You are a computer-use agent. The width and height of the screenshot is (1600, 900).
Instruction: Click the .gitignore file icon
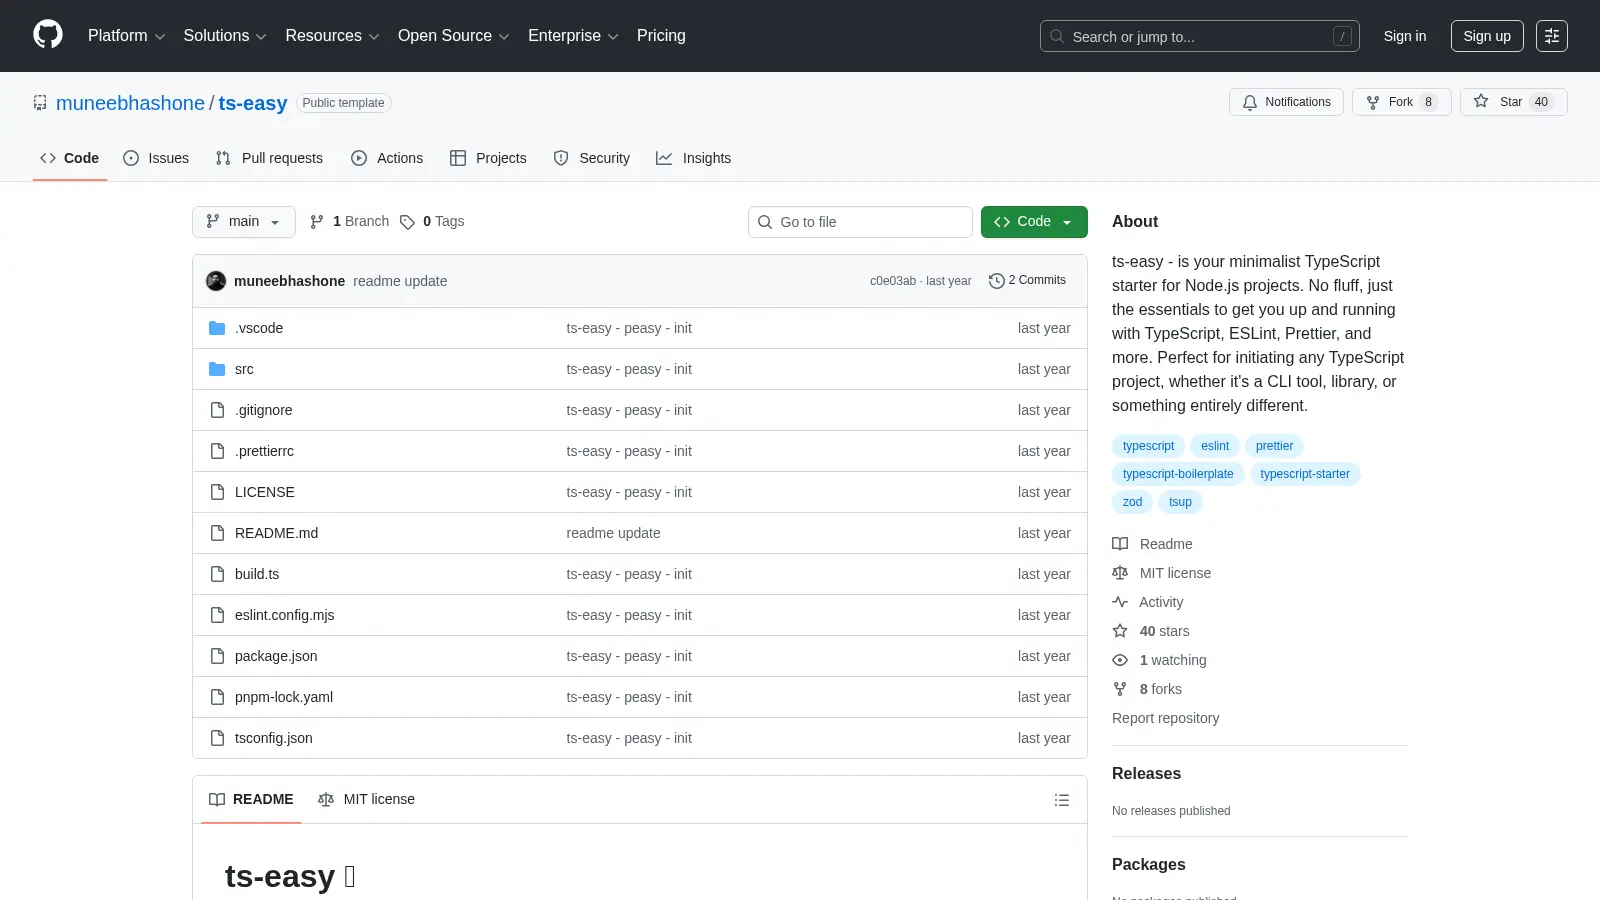coord(217,410)
